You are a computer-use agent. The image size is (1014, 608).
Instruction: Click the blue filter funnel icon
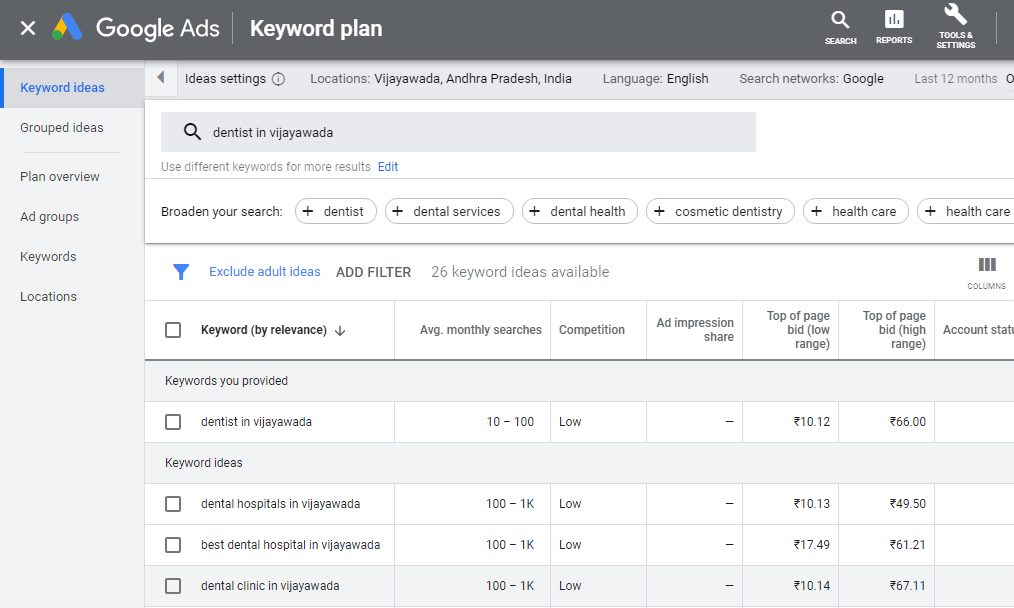pyautogui.click(x=181, y=272)
